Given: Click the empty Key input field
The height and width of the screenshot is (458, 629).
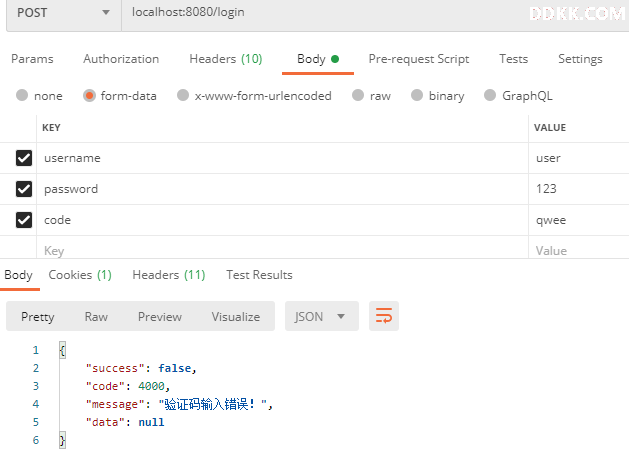Looking at the screenshot, I should (282, 251).
